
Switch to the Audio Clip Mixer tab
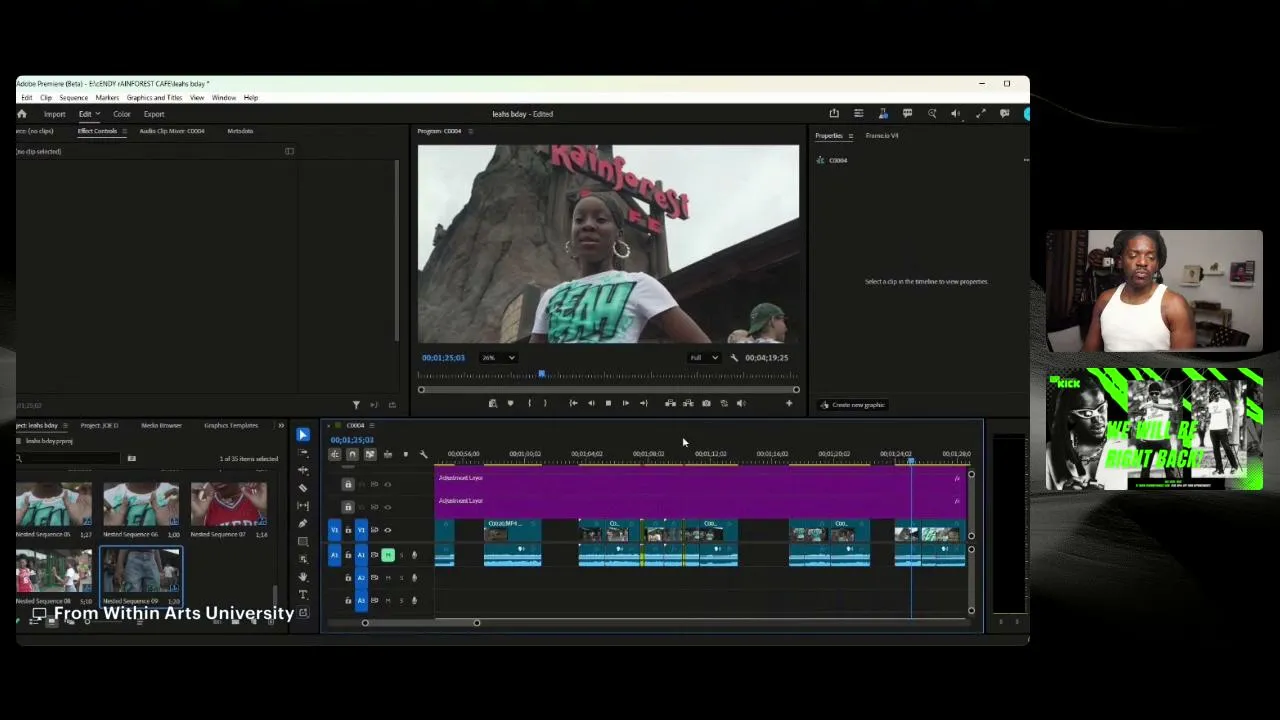coord(172,131)
